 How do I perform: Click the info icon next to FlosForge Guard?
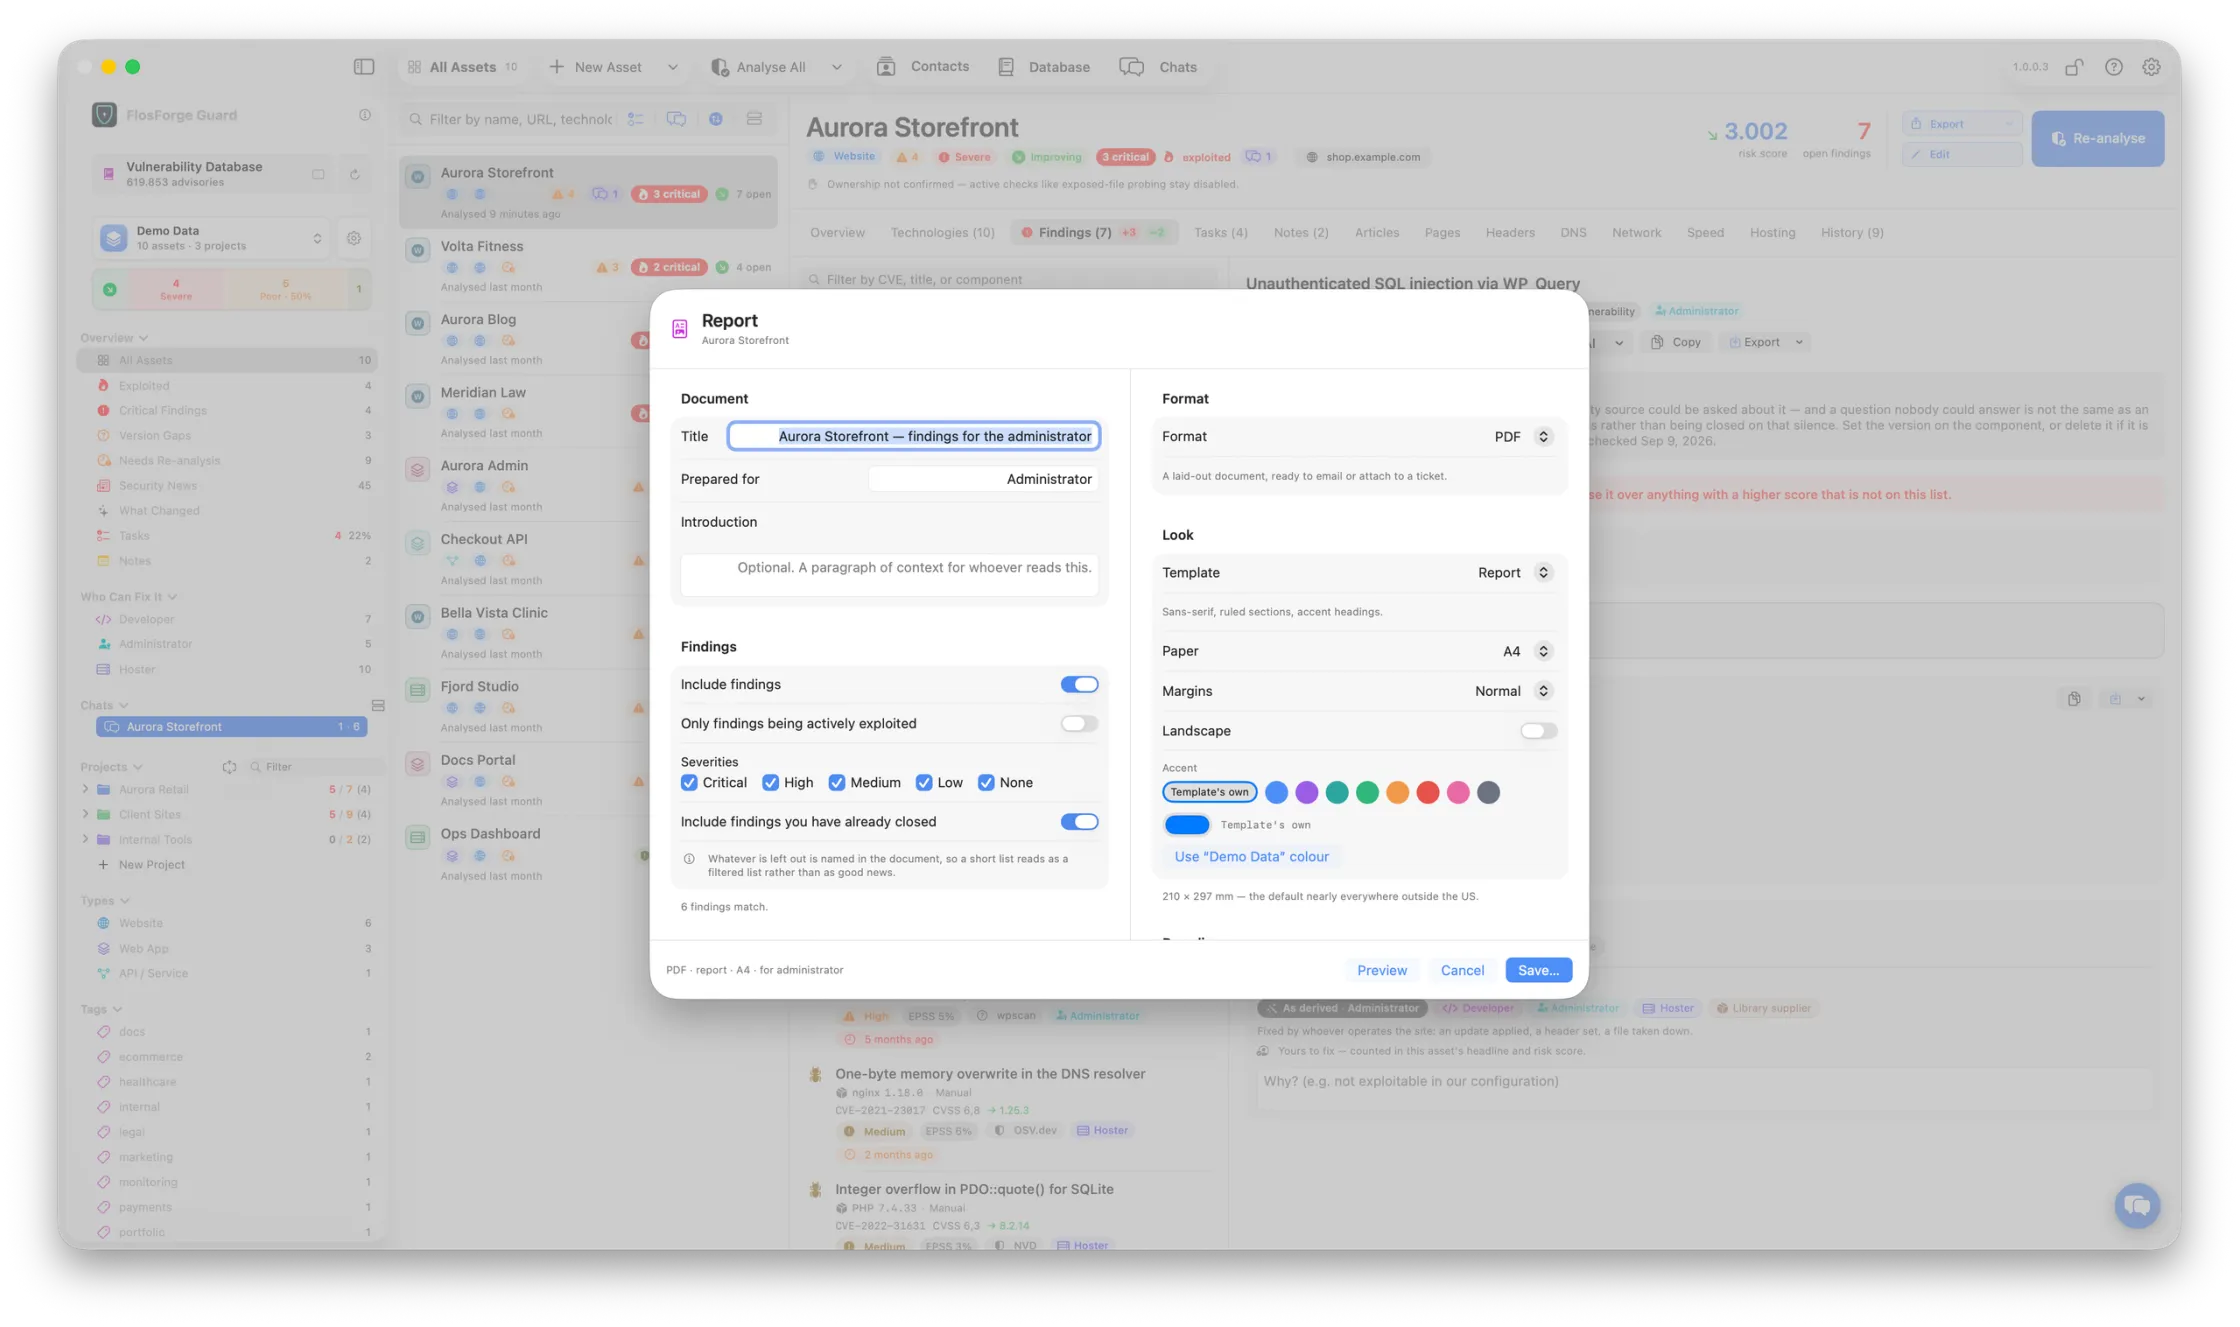coord(365,115)
